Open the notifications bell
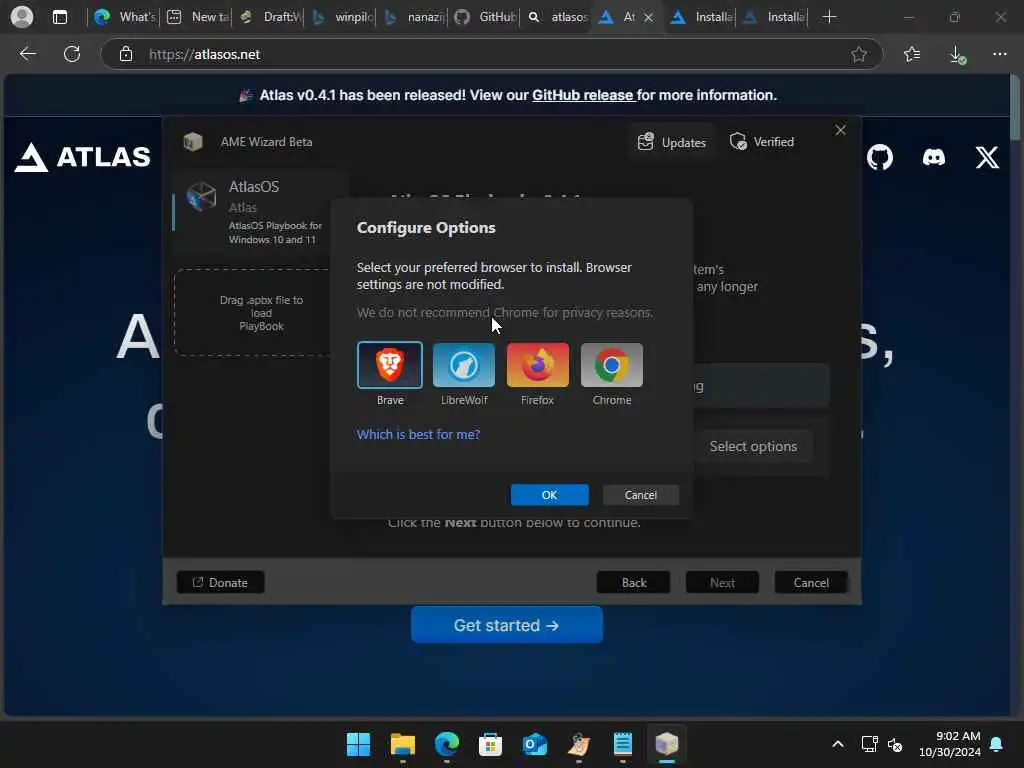The image size is (1024, 768). [x=997, y=744]
